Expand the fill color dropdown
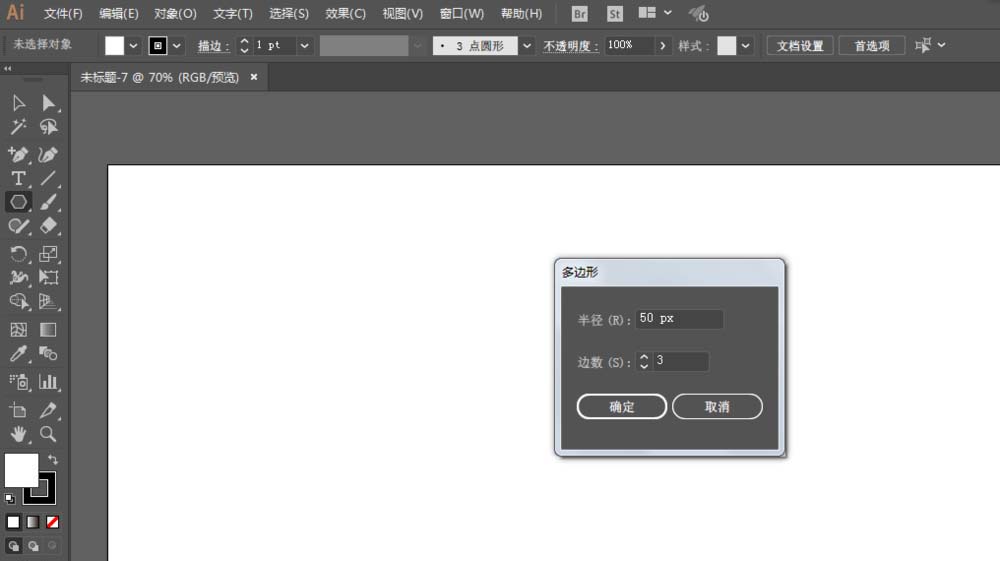Screen dimensions: 1000x561 pos(133,46)
